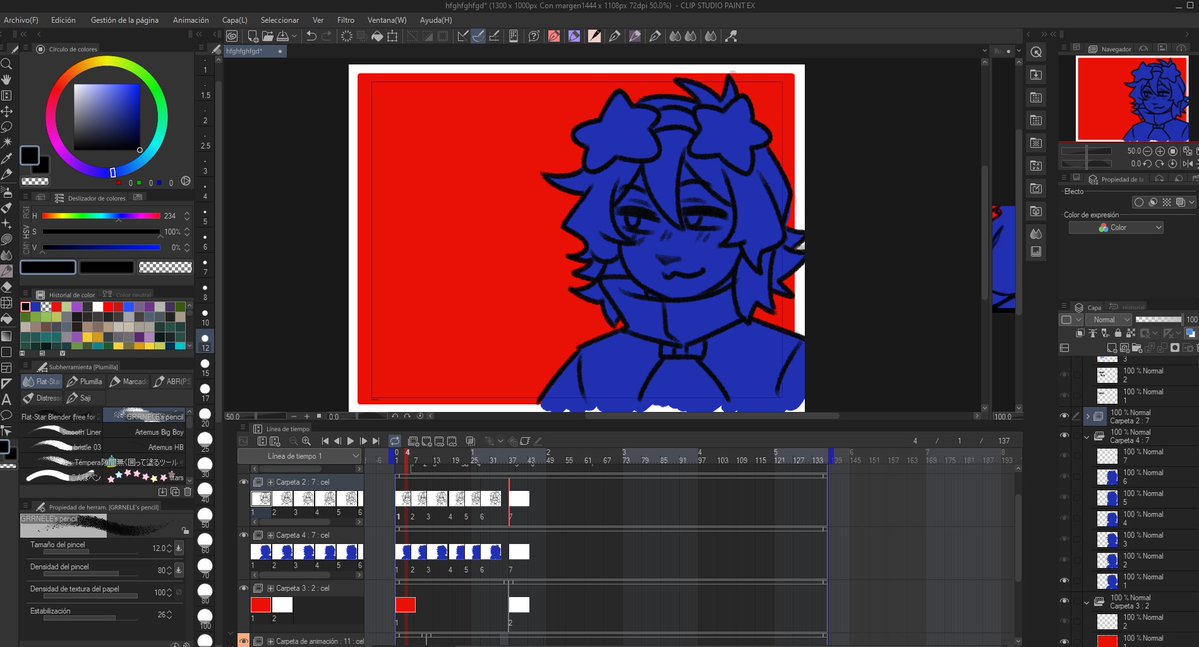Toggle visibility of Carpeta de animación track
The height and width of the screenshot is (647, 1199).
pos(244,641)
